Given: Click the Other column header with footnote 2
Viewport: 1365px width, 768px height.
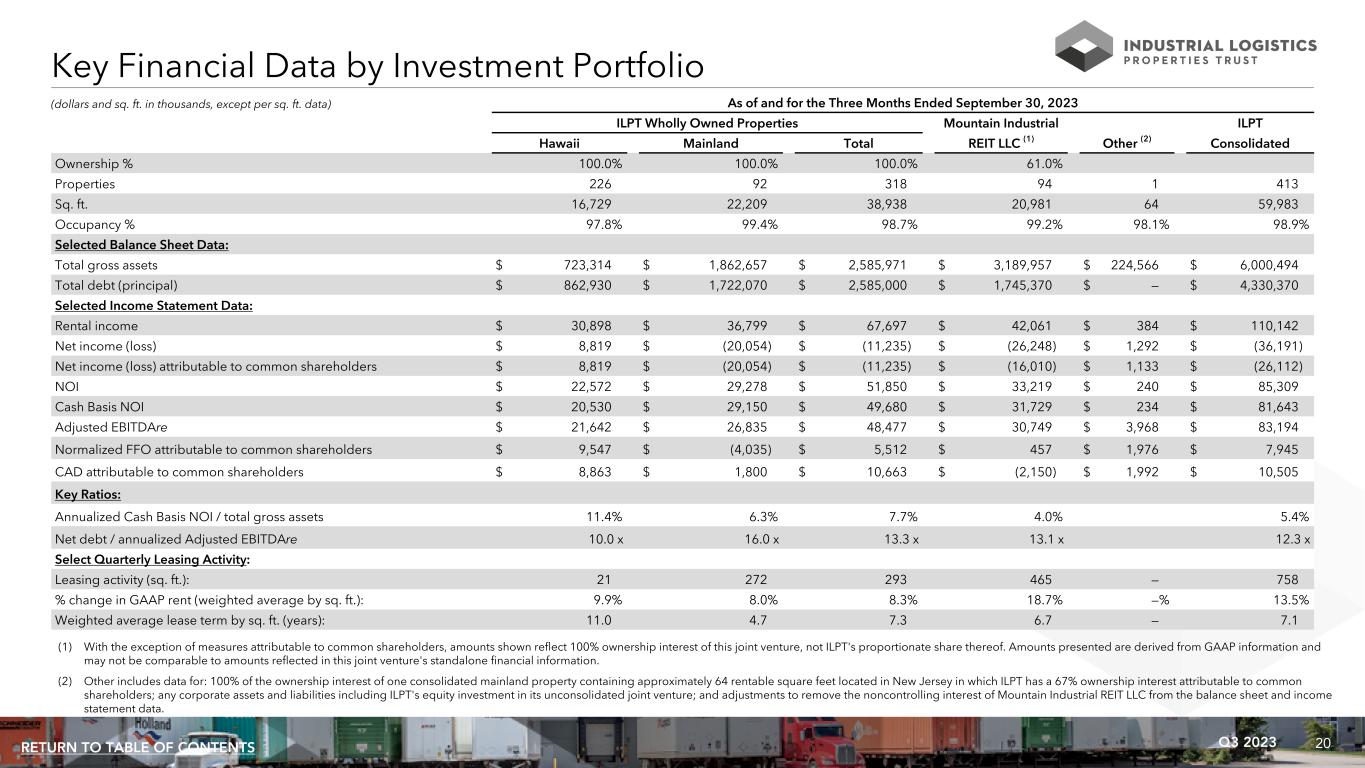Looking at the screenshot, I should pyautogui.click(x=1126, y=143).
